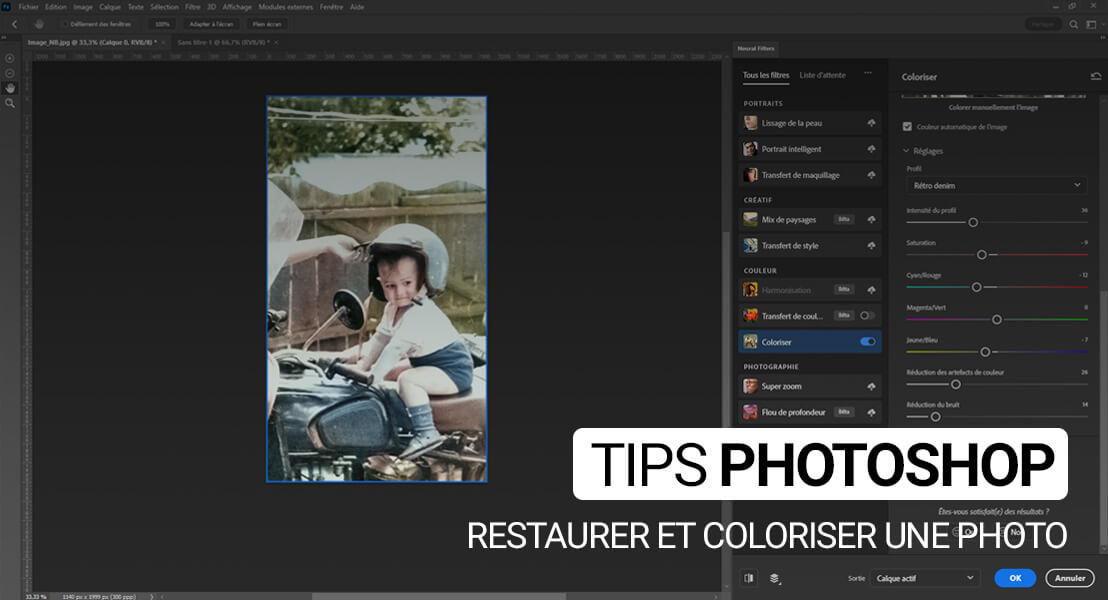Viewport: 1108px width, 600px height.
Task: Open the Fichier menu
Action: (x=29, y=7)
